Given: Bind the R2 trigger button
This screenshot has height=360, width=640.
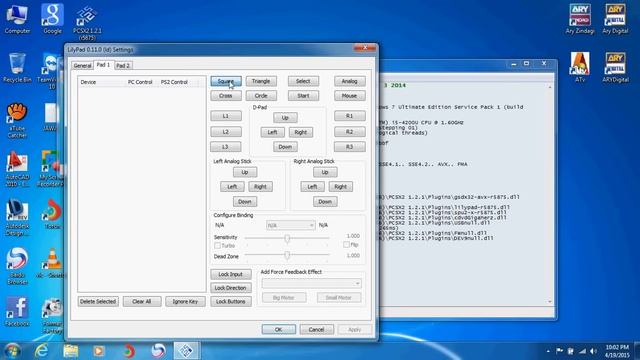Looking at the screenshot, I should click(x=350, y=132).
